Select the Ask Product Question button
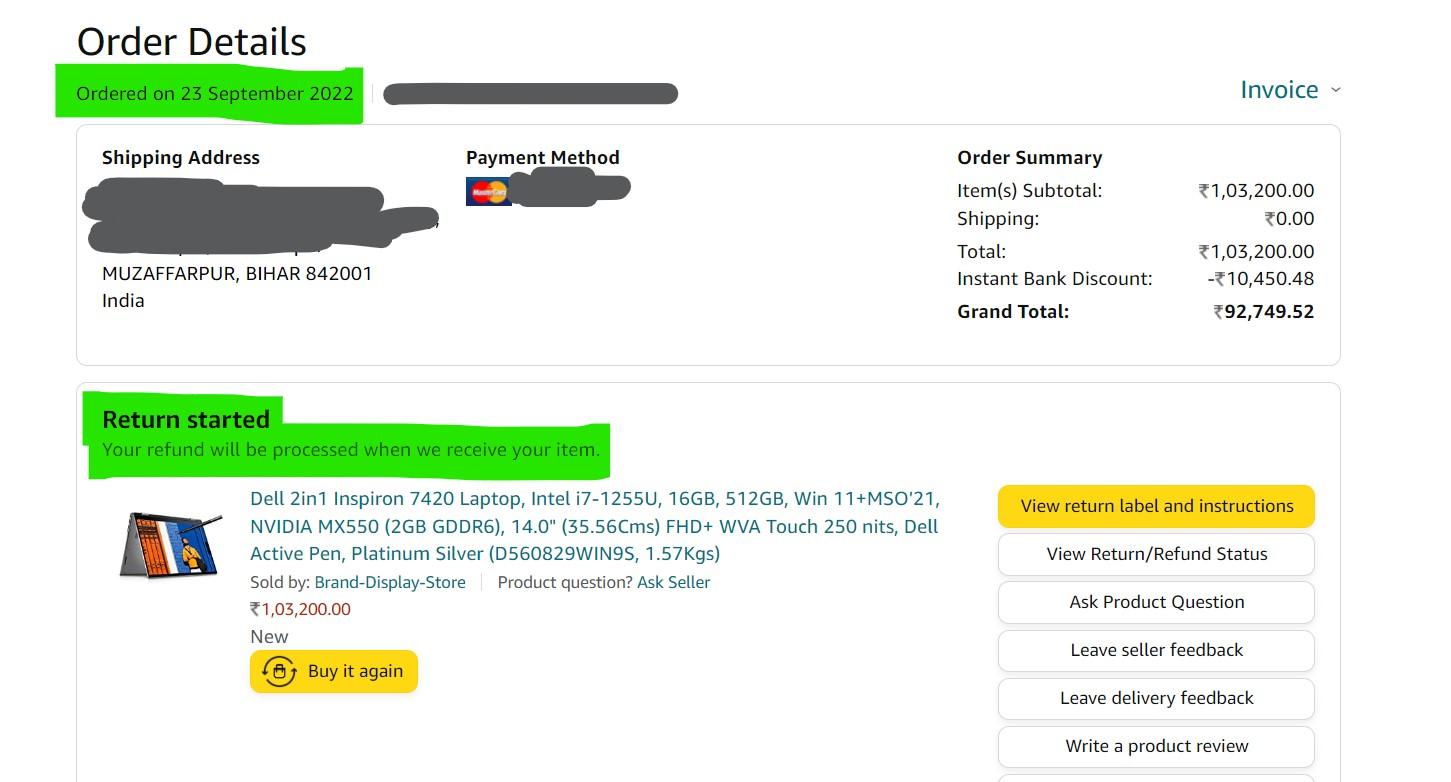 1156,602
